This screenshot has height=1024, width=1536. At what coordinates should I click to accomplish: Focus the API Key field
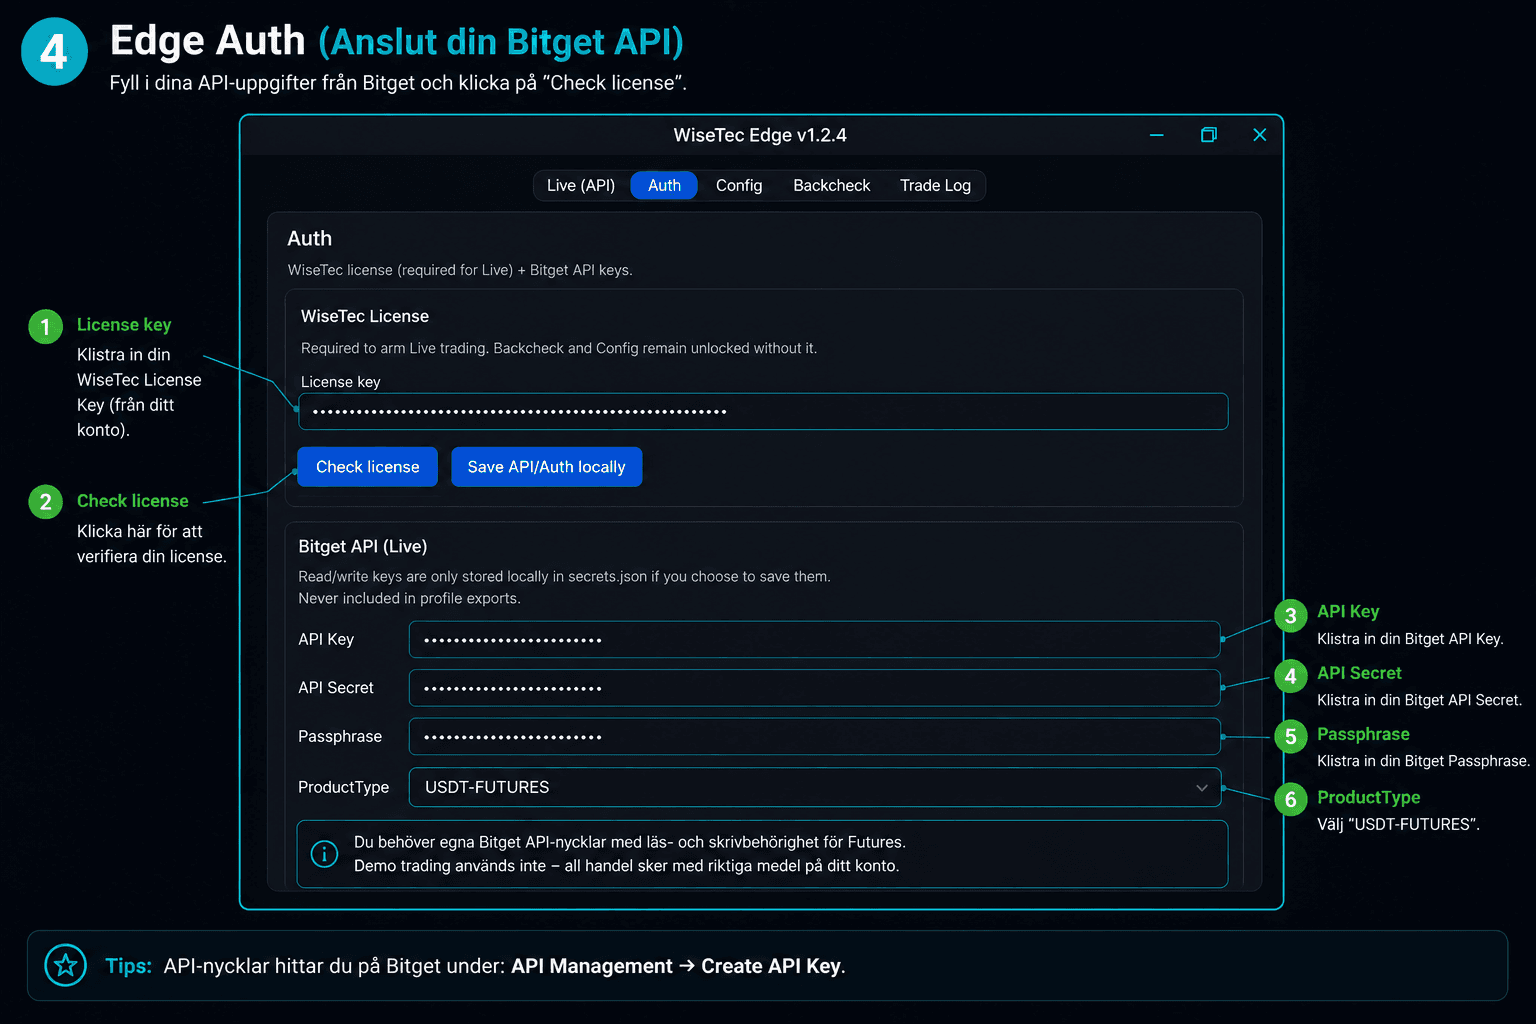[814, 640]
